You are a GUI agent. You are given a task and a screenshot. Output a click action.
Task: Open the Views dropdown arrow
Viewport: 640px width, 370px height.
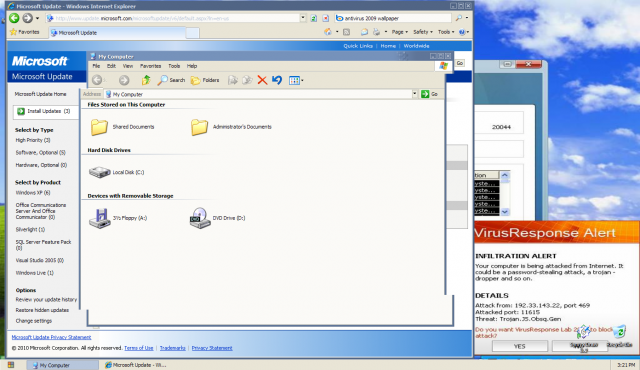tap(302, 80)
